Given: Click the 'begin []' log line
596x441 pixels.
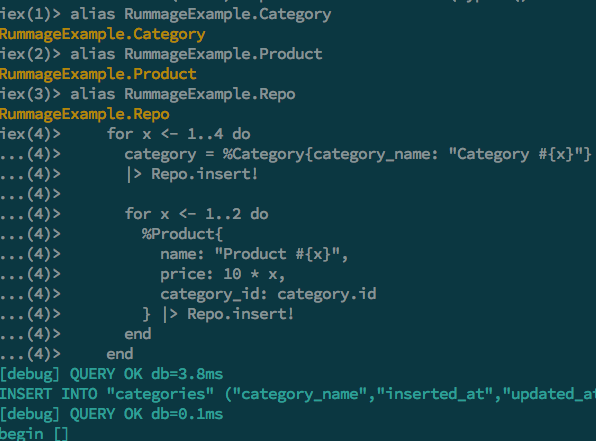Looking at the screenshot, I should [x=34, y=434].
